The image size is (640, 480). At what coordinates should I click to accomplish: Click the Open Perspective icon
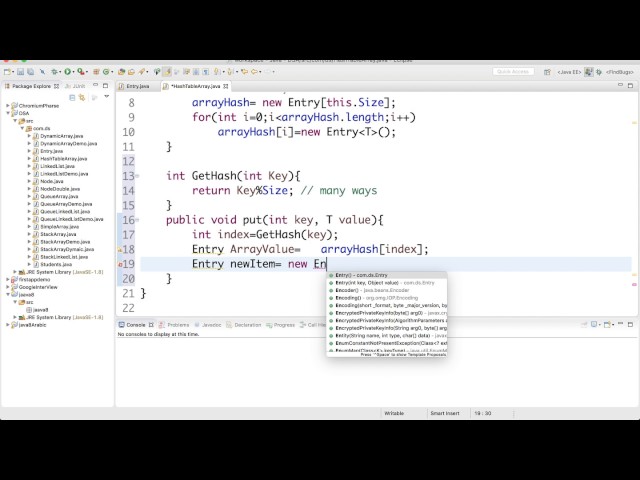[547, 72]
